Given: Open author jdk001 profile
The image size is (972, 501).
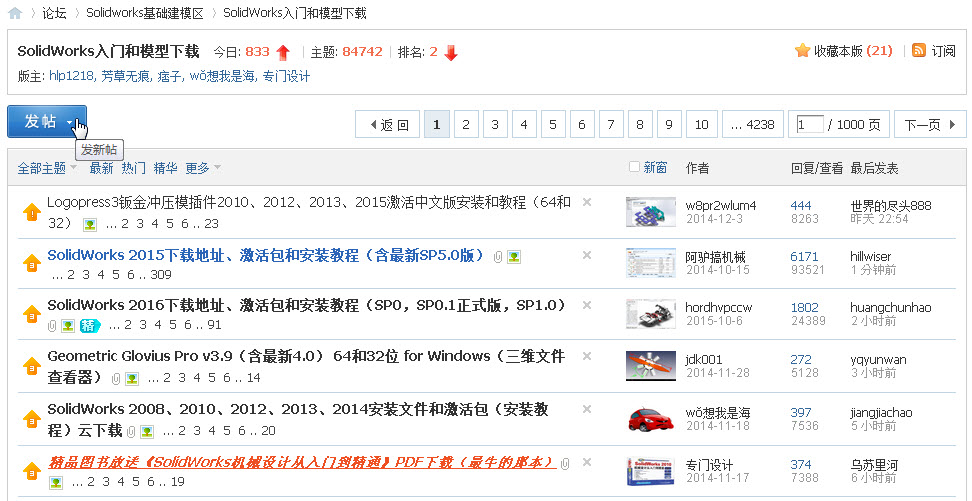Looking at the screenshot, I should pos(704,359).
